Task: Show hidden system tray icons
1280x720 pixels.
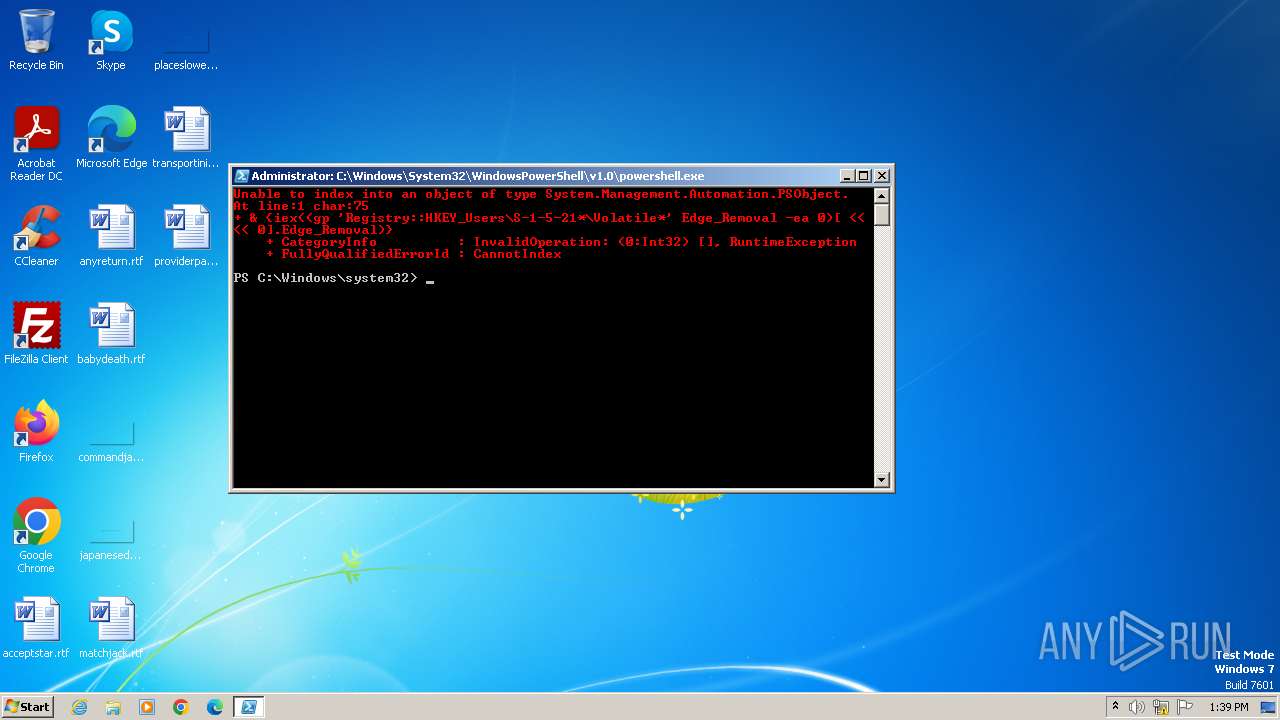Action: [x=1115, y=707]
